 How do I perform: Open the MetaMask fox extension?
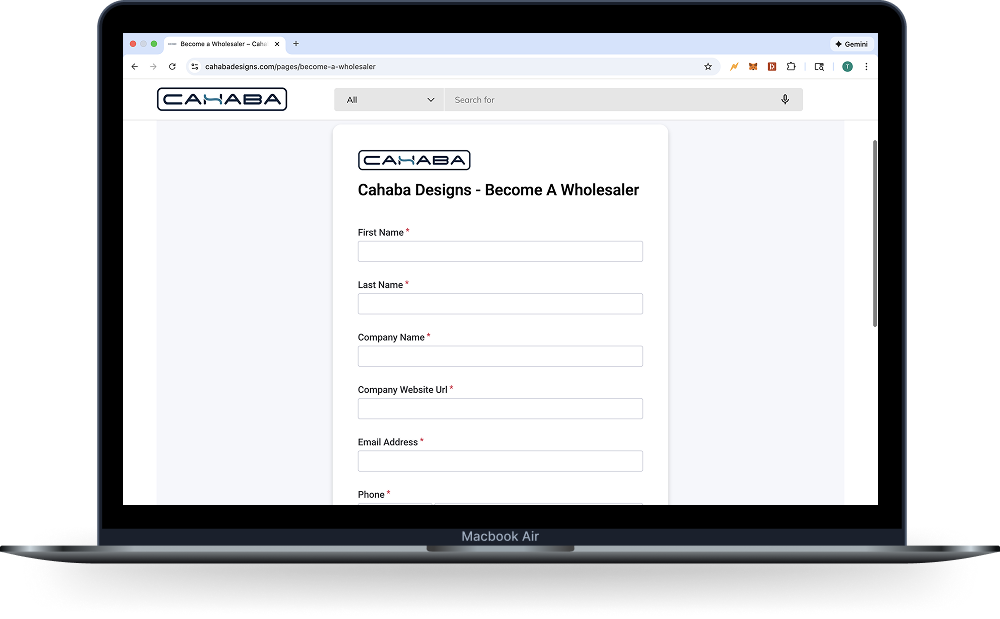tap(752, 67)
